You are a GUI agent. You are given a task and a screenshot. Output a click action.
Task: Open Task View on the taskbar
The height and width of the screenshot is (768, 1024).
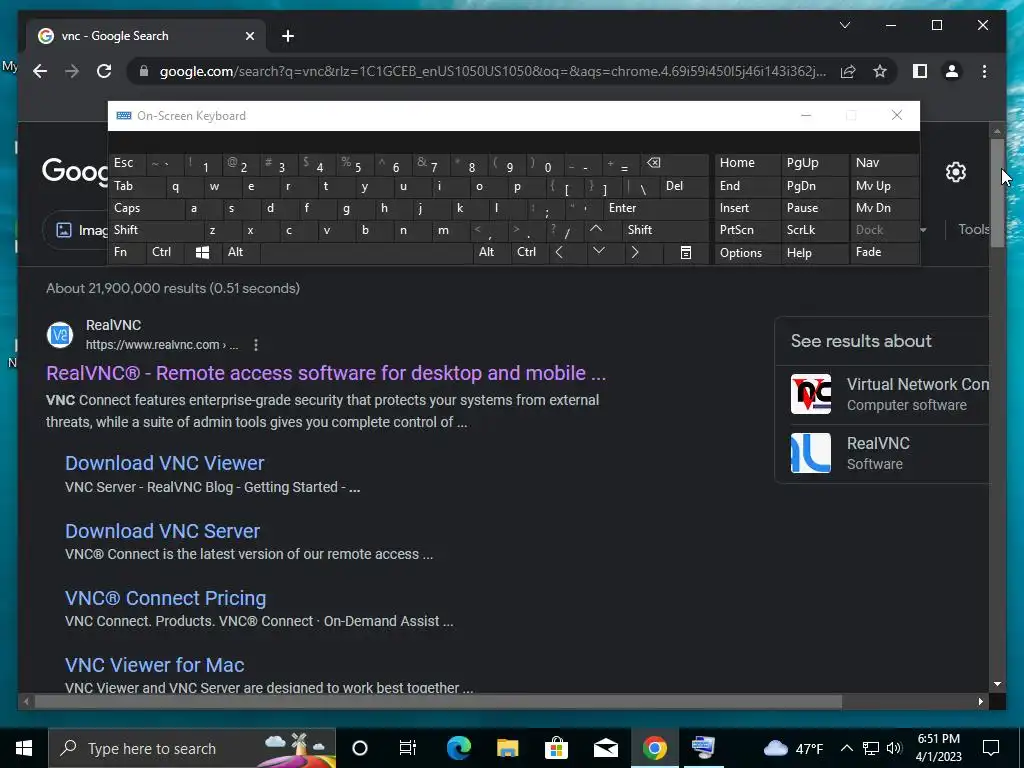click(x=408, y=748)
